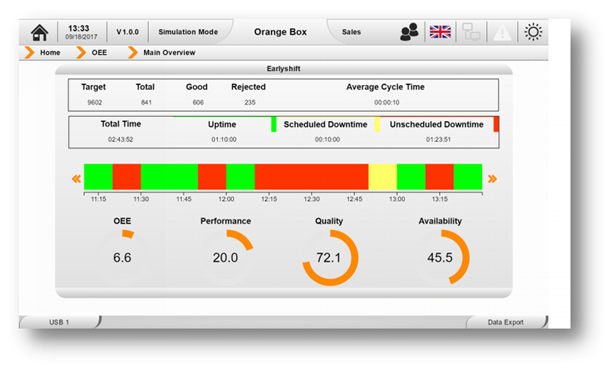The width and height of the screenshot is (613, 371).
Task: Click the yellow scheduled downtime segment
Action: tap(382, 177)
